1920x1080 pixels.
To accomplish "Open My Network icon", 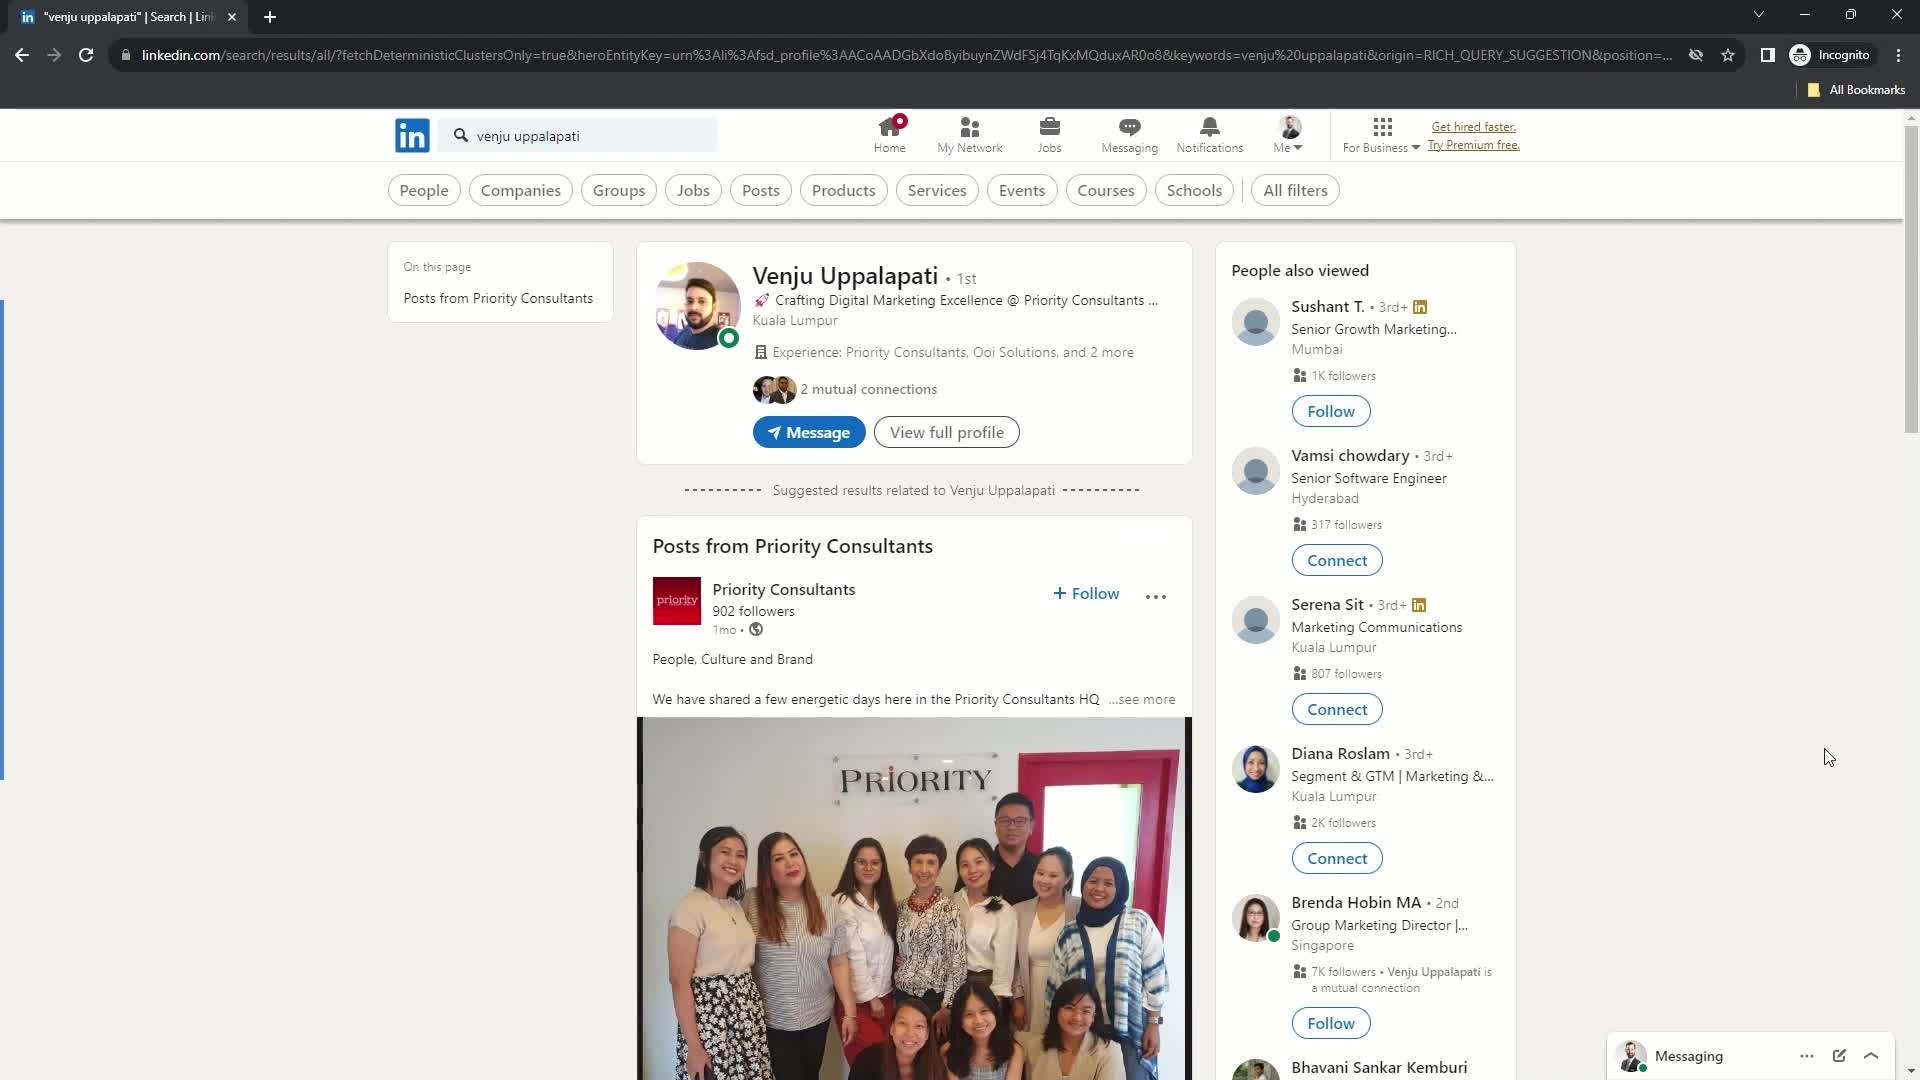I will (x=969, y=135).
